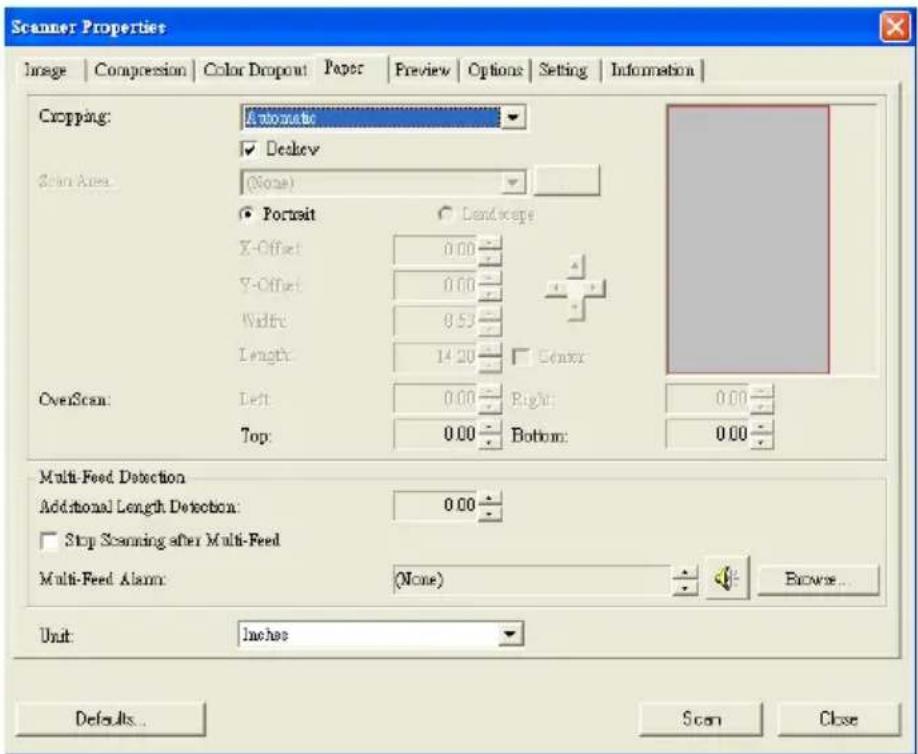
Task: Decrease the OverScan Bottom value
Action: pos(762,442)
